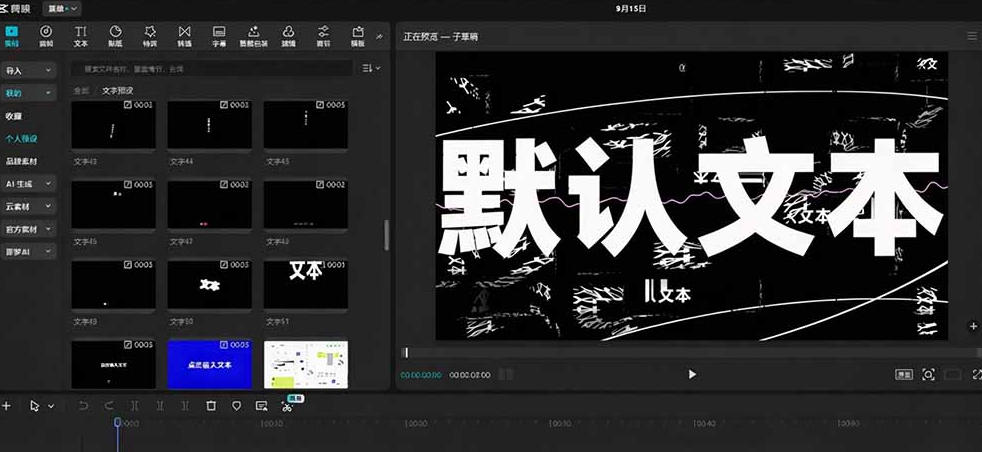The height and width of the screenshot is (452, 982).
Task: Open the 音频 audio tab
Action: tap(46, 36)
